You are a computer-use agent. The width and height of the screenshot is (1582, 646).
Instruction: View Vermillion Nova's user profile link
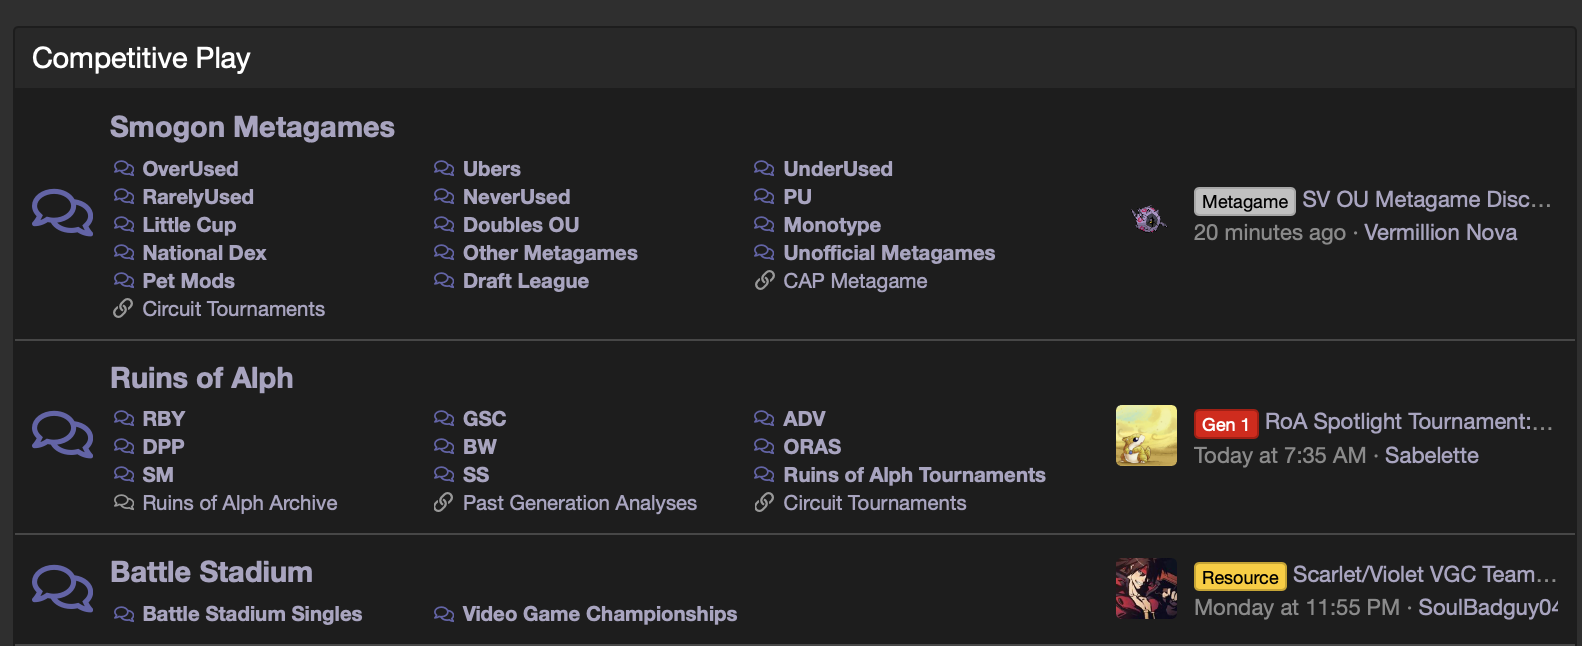1441,233
